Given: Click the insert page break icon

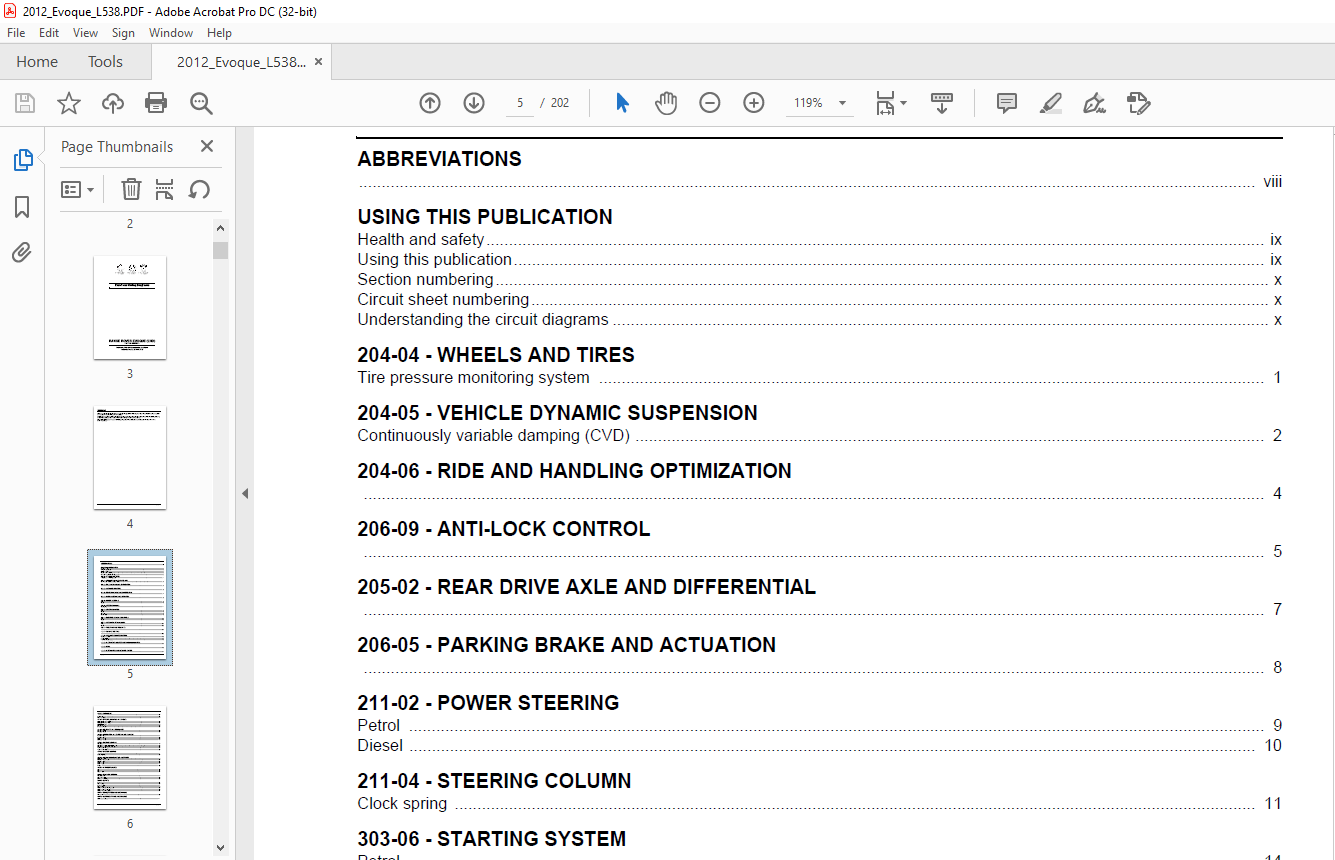Looking at the screenshot, I should pyautogui.click(x=165, y=189).
